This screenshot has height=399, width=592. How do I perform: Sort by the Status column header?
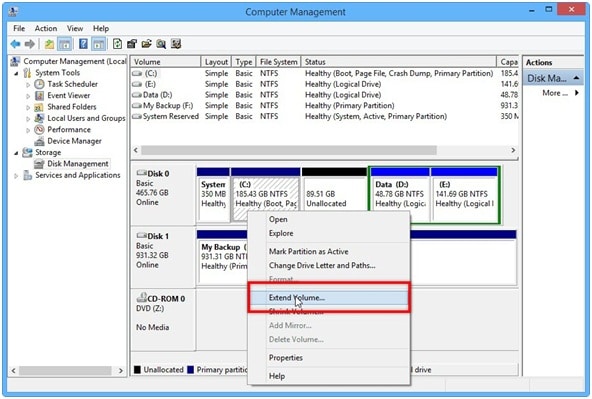pos(399,62)
